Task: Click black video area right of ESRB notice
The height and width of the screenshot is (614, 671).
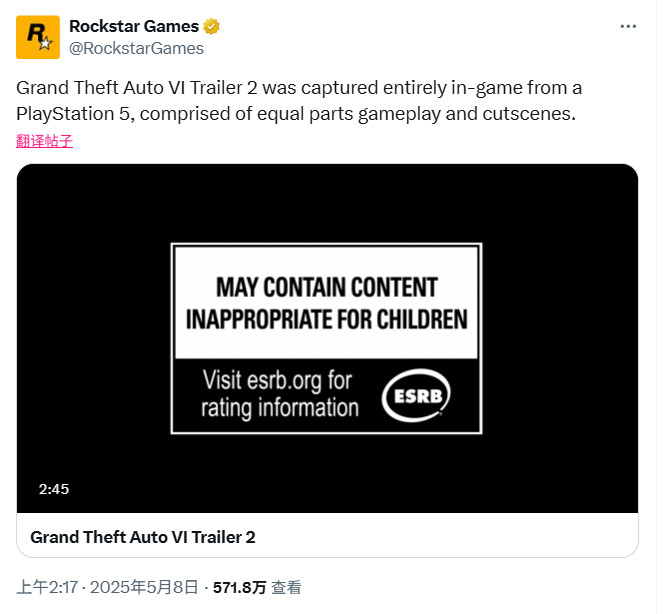Action: pyautogui.click(x=560, y=338)
